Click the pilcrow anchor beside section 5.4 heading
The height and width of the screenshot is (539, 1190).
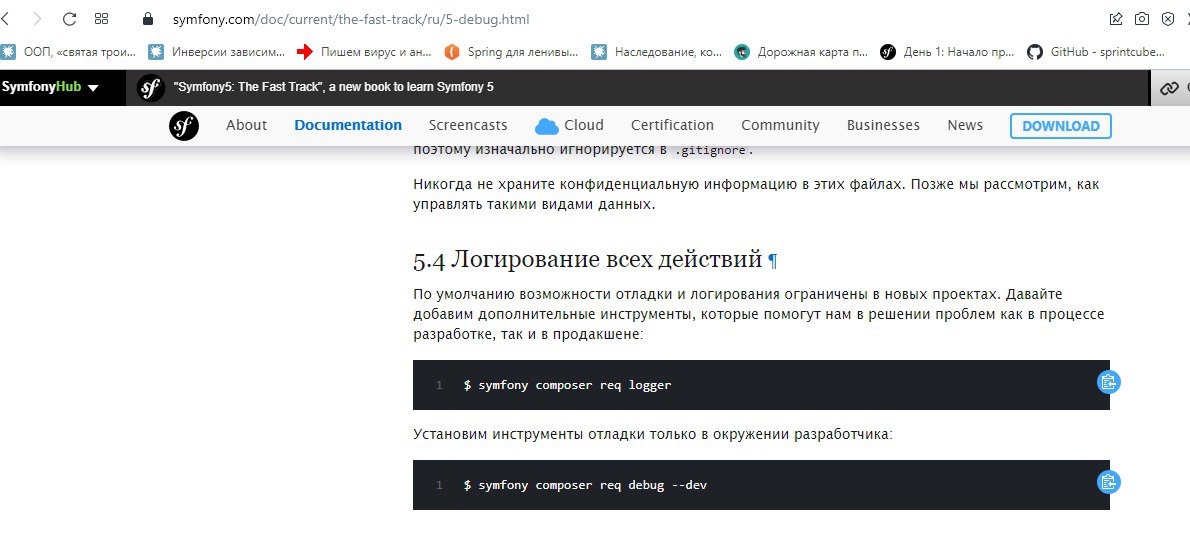point(773,260)
